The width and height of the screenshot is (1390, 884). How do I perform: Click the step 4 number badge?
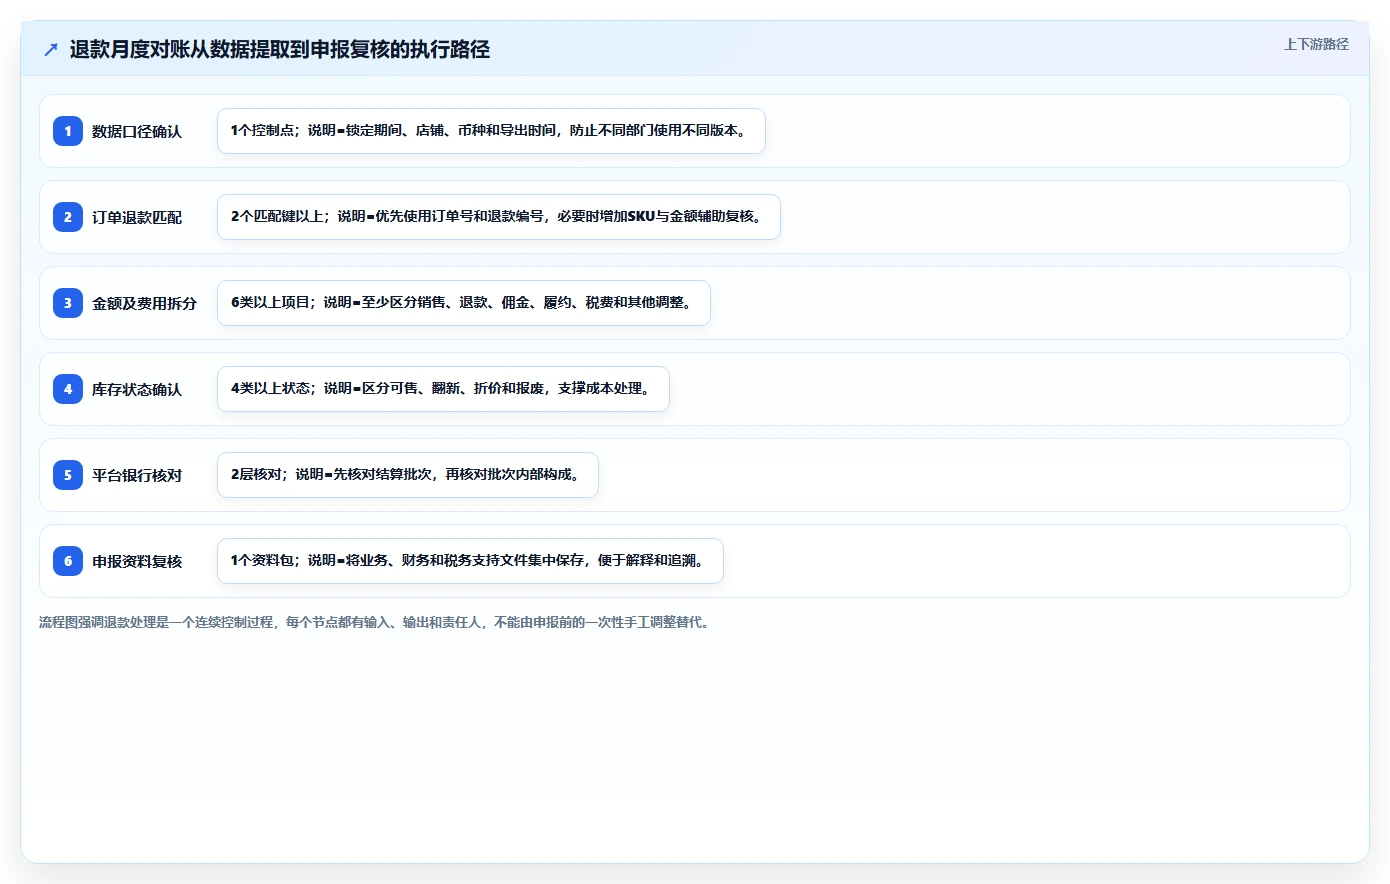[68, 389]
